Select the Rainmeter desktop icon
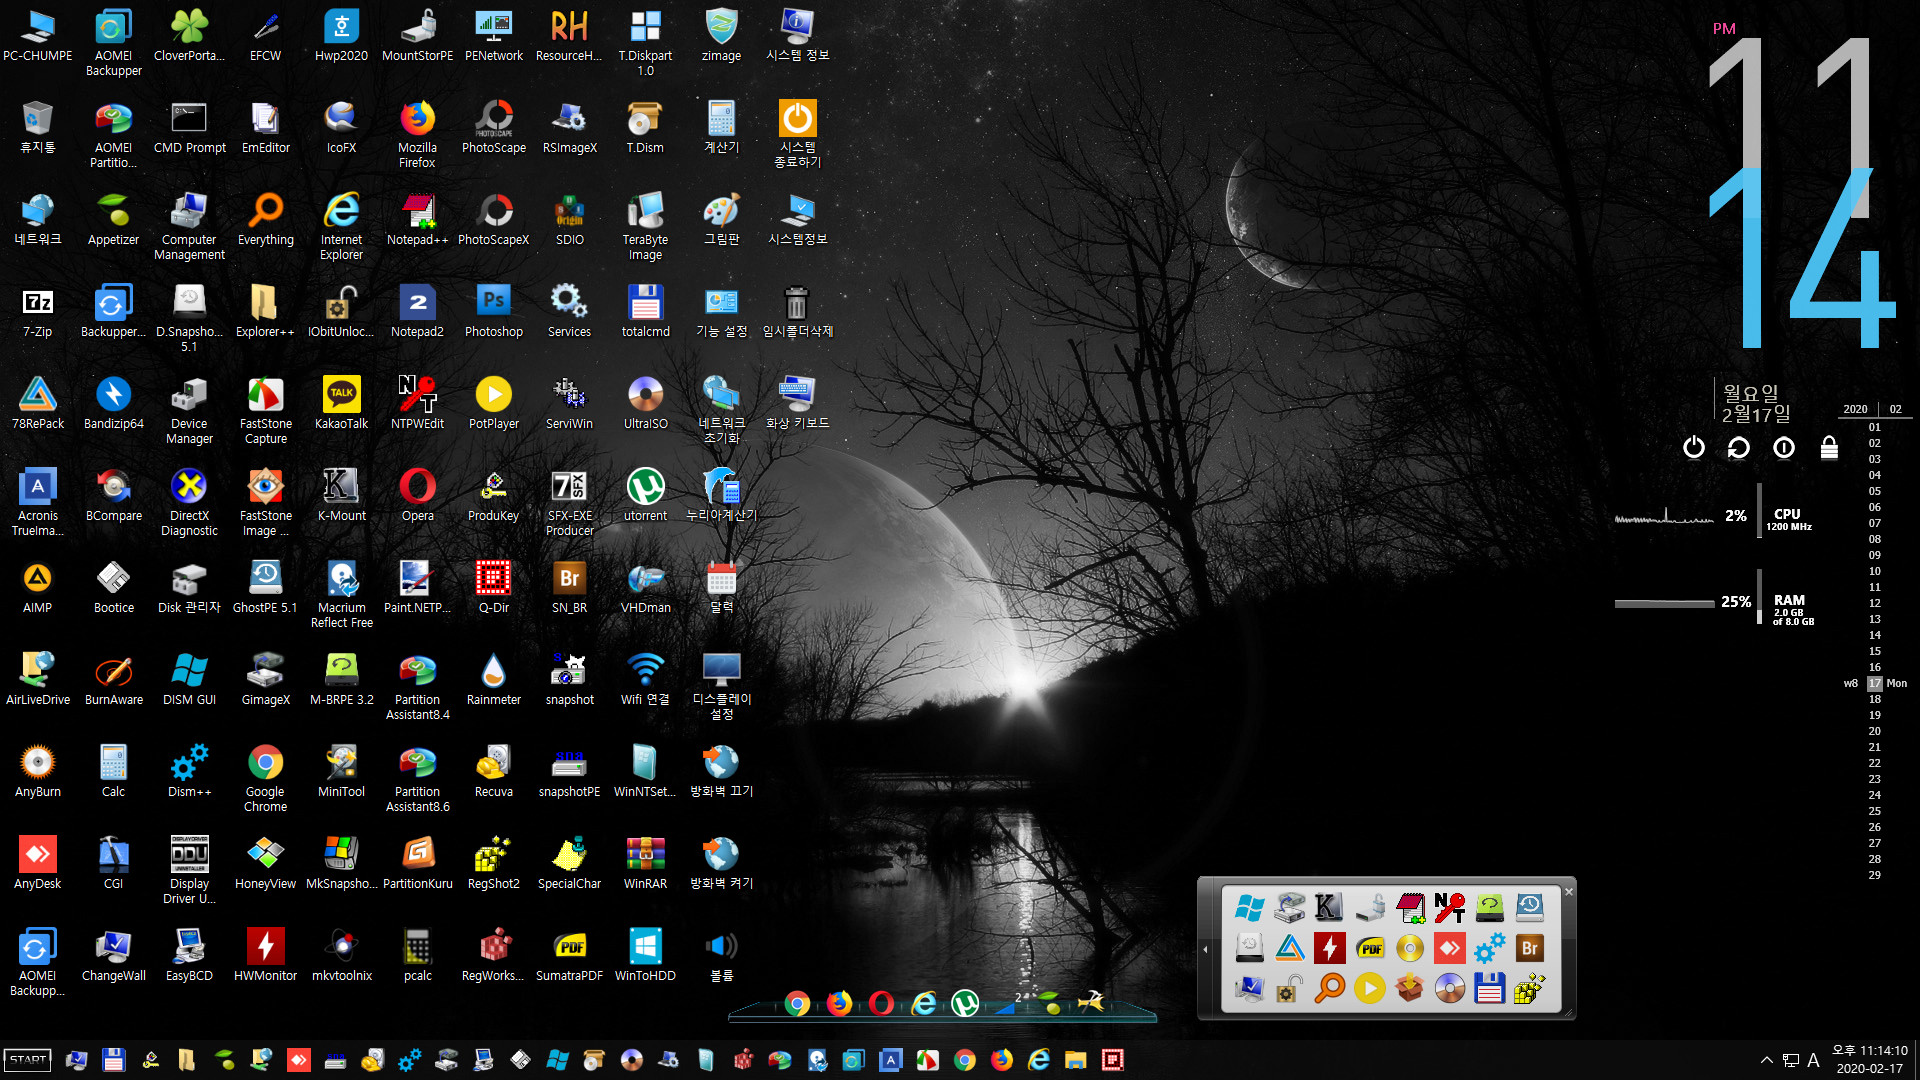Image resolution: width=1920 pixels, height=1080 pixels. point(493,679)
